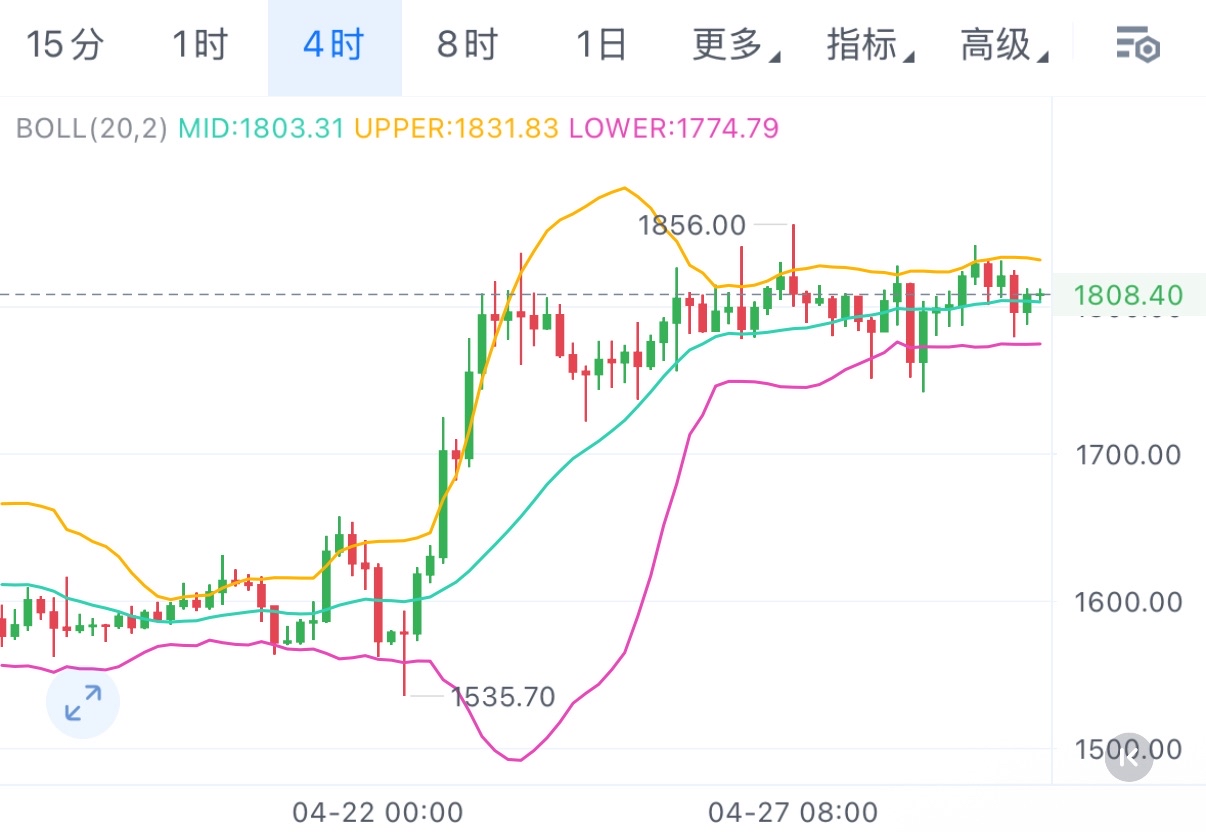The width and height of the screenshot is (1206, 832).
Task: Click the 1535.70 low price marker
Action: (502, 697)
